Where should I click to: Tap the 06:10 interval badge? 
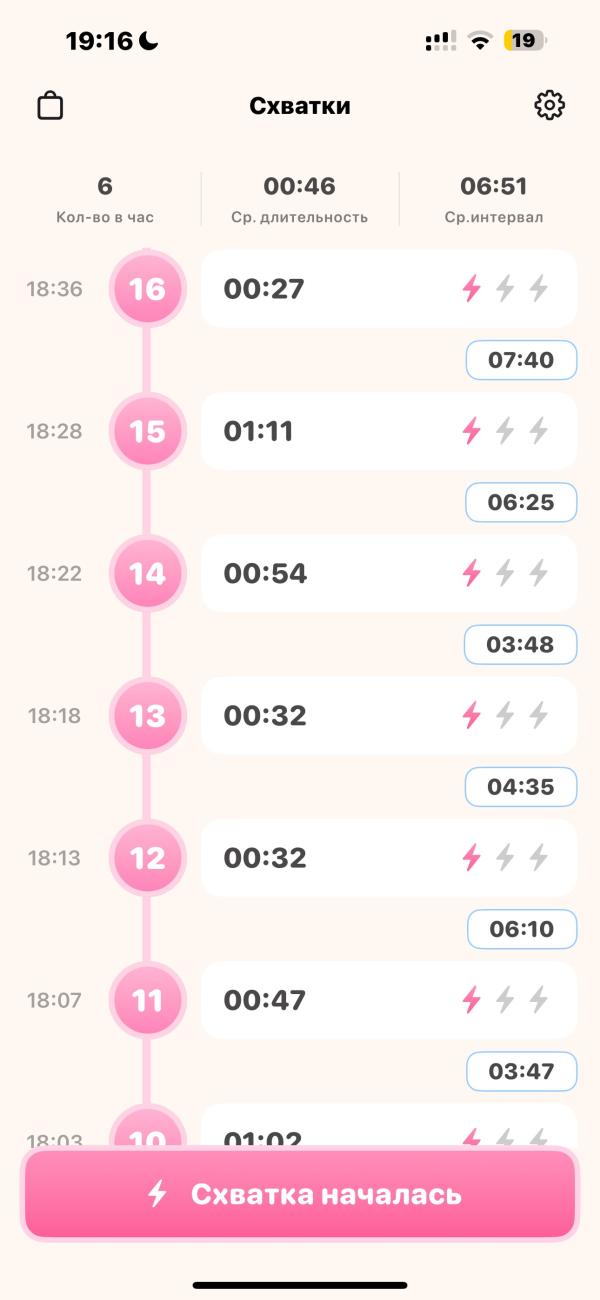(x=521, y=929)
